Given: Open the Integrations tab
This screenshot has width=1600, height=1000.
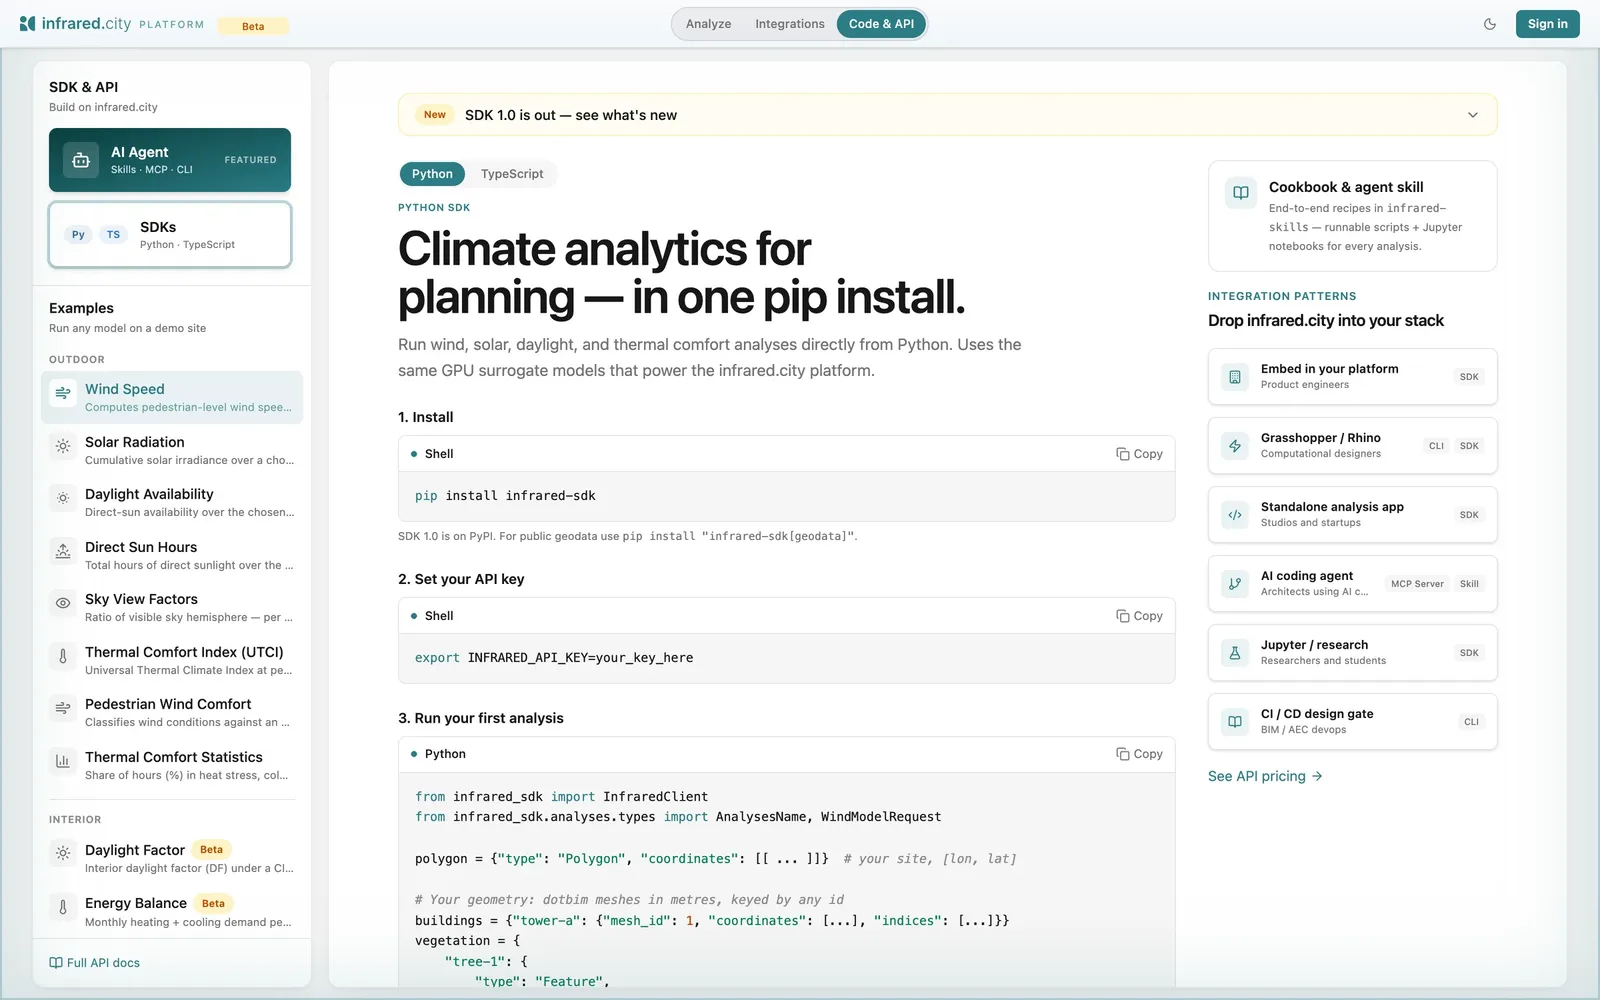Looking at the screenshot, I should point(790,24).
